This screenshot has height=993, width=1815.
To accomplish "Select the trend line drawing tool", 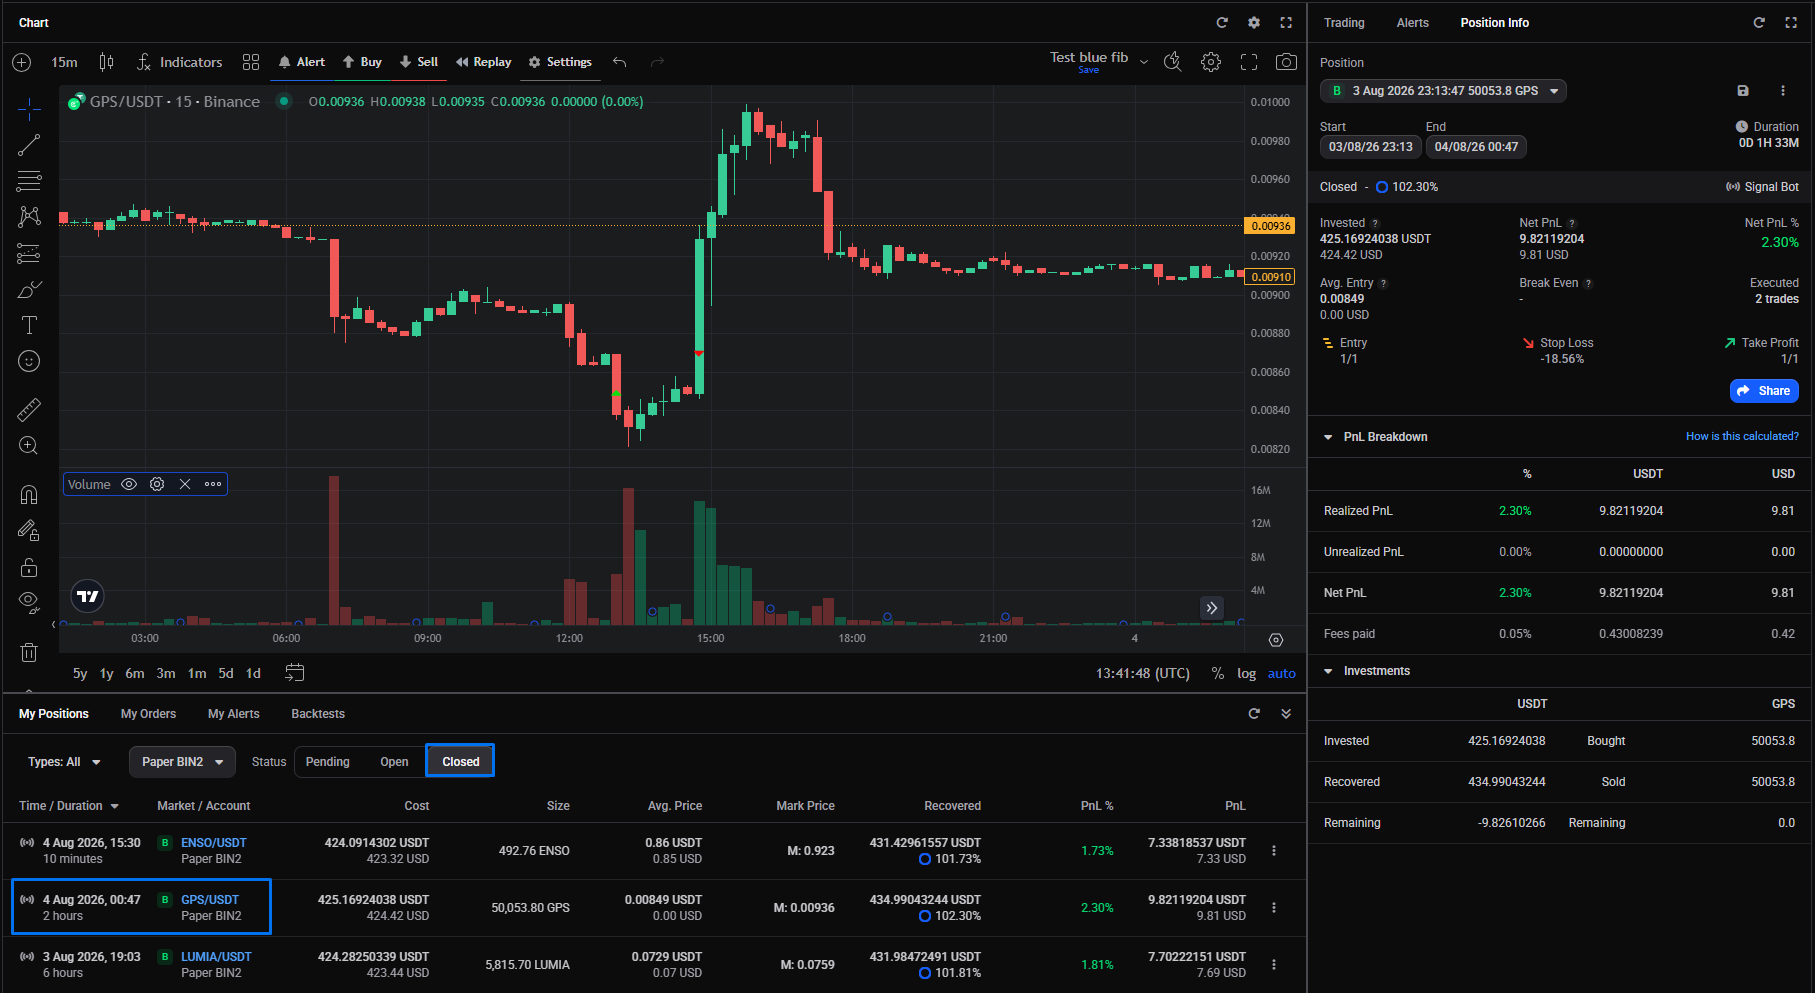I will (x=29, y=145).
